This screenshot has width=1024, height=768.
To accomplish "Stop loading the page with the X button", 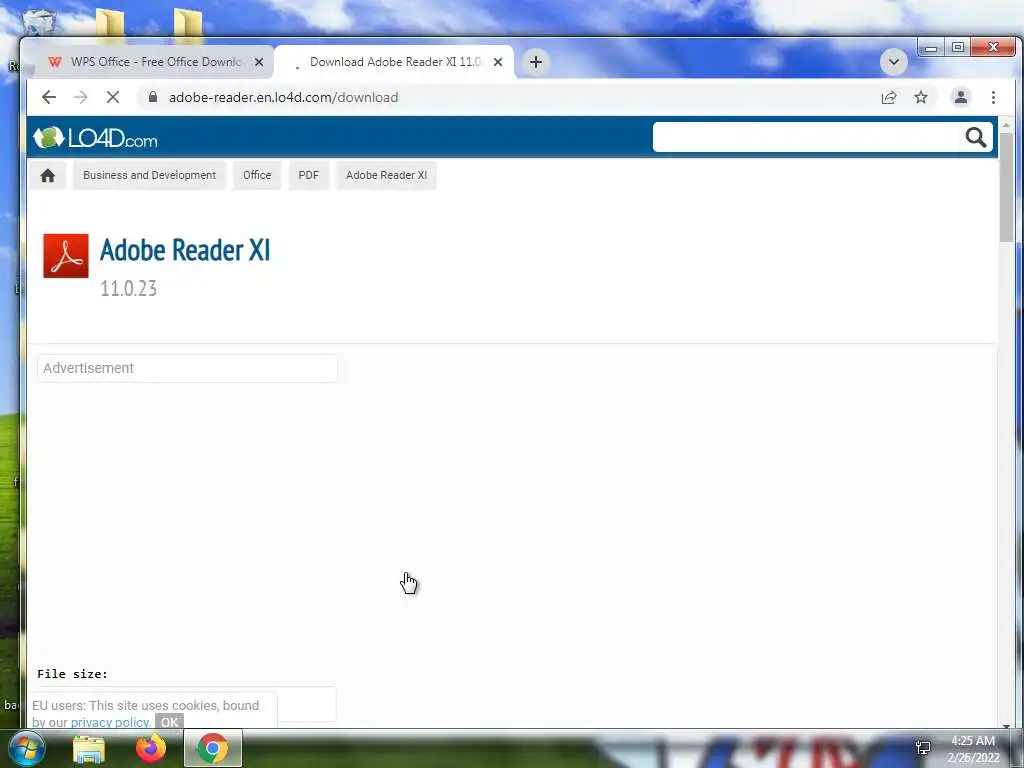I will coord(113,97).
